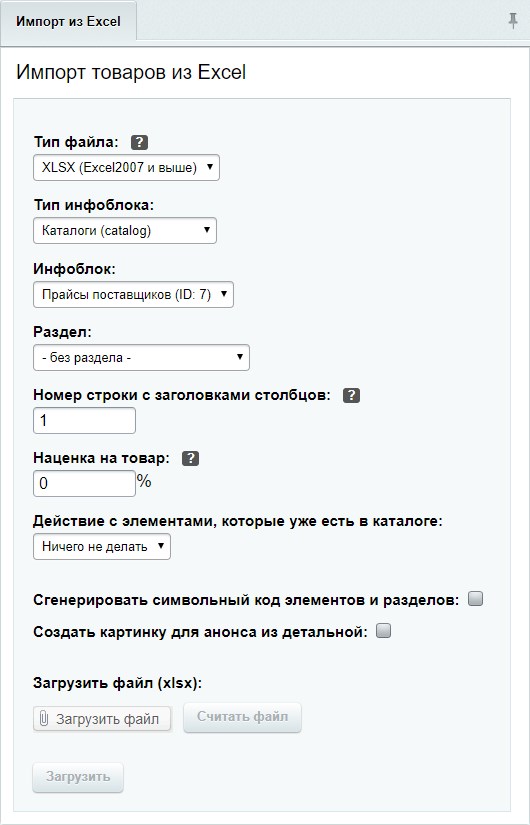Open Инфоблок Прайсы поставщиков dropdown
Viewport: 530px width, 825px height.
click(x=133, y=295)
